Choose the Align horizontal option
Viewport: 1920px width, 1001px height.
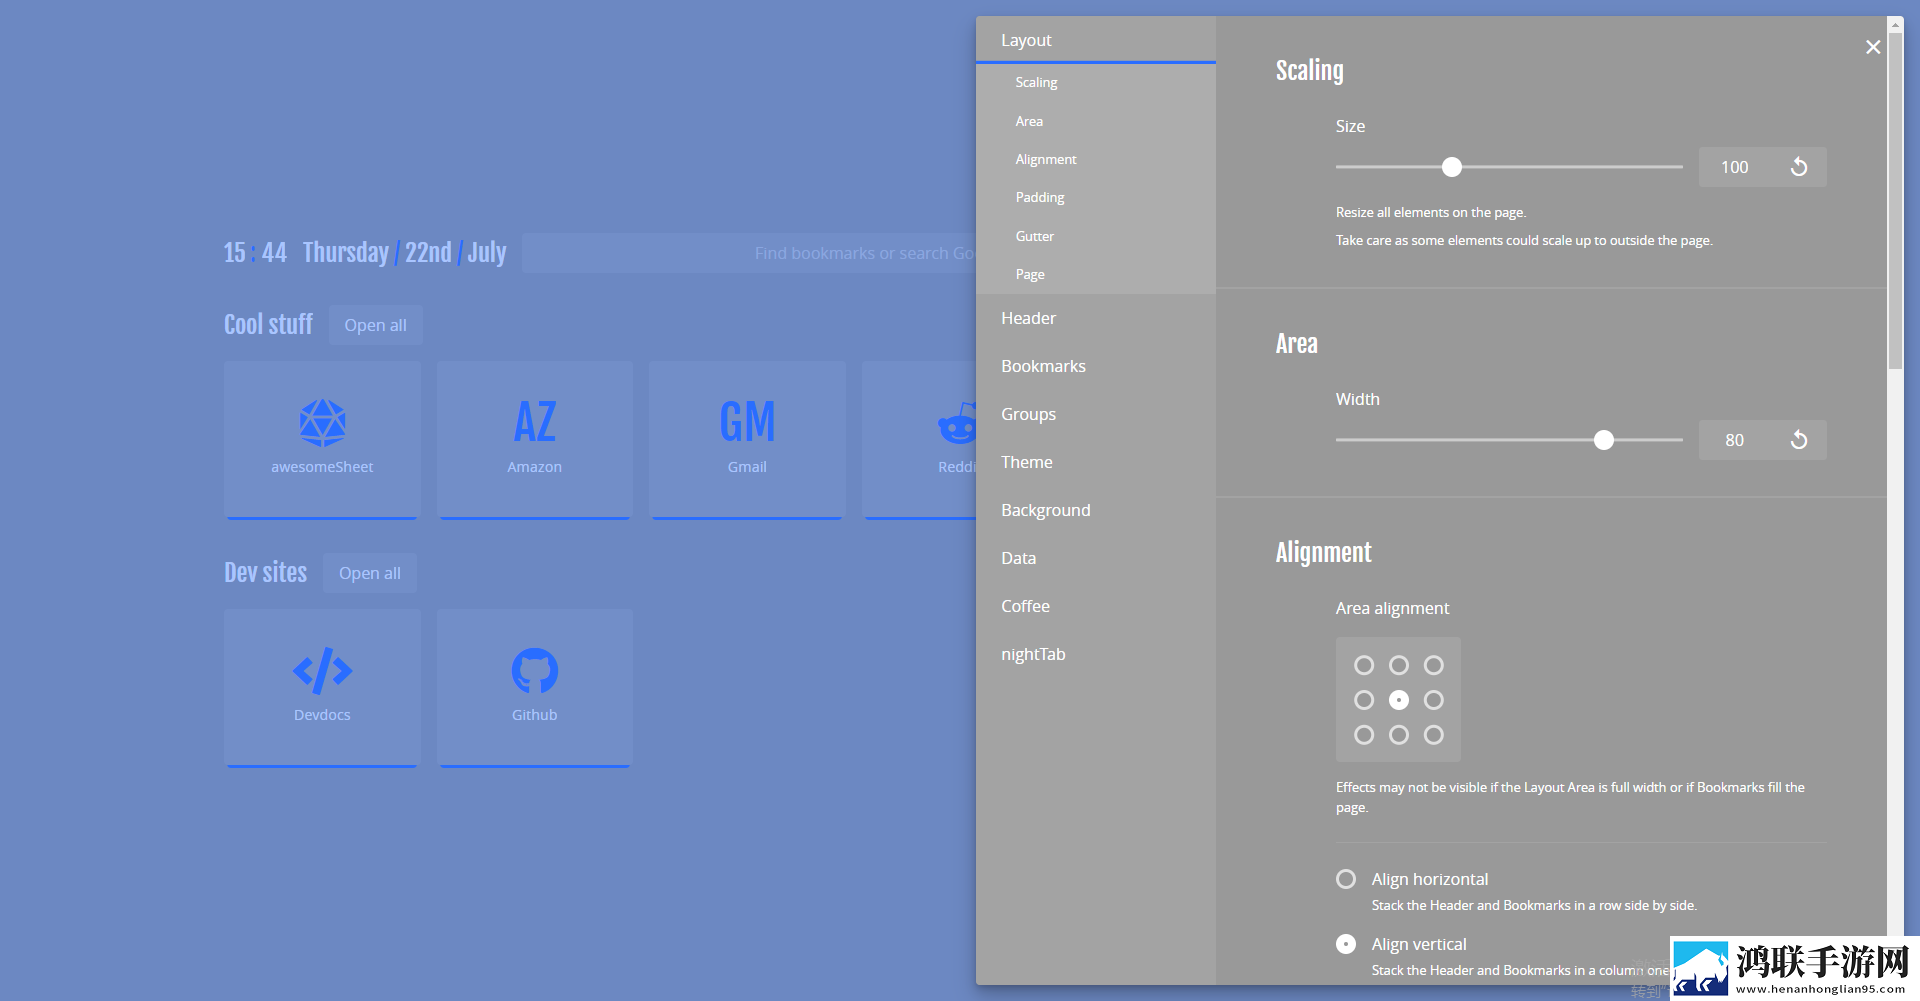point(1346,879)
